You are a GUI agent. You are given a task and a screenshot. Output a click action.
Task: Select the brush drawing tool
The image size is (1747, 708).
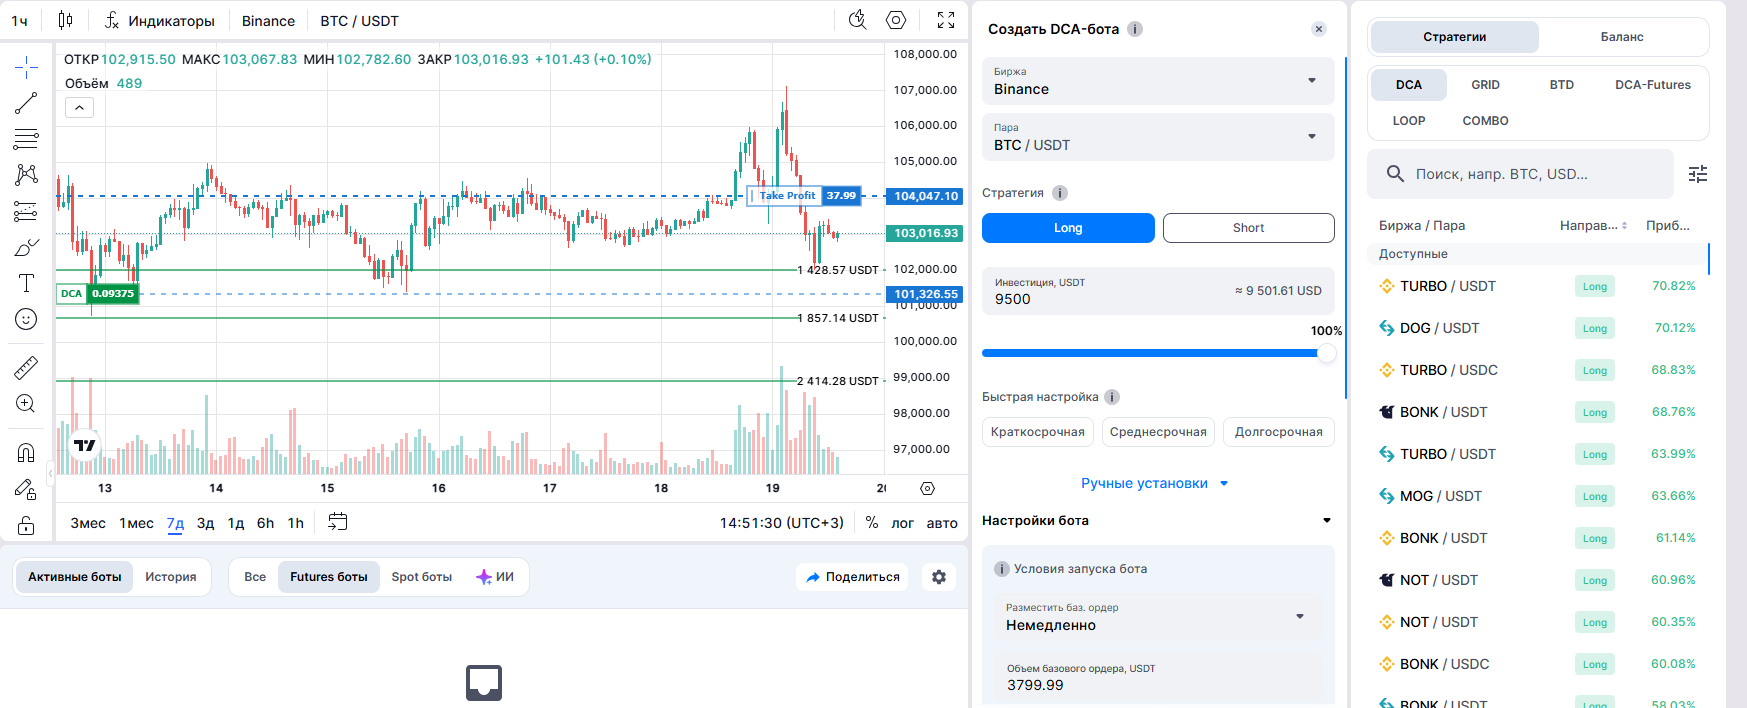[x=26, y=247]
